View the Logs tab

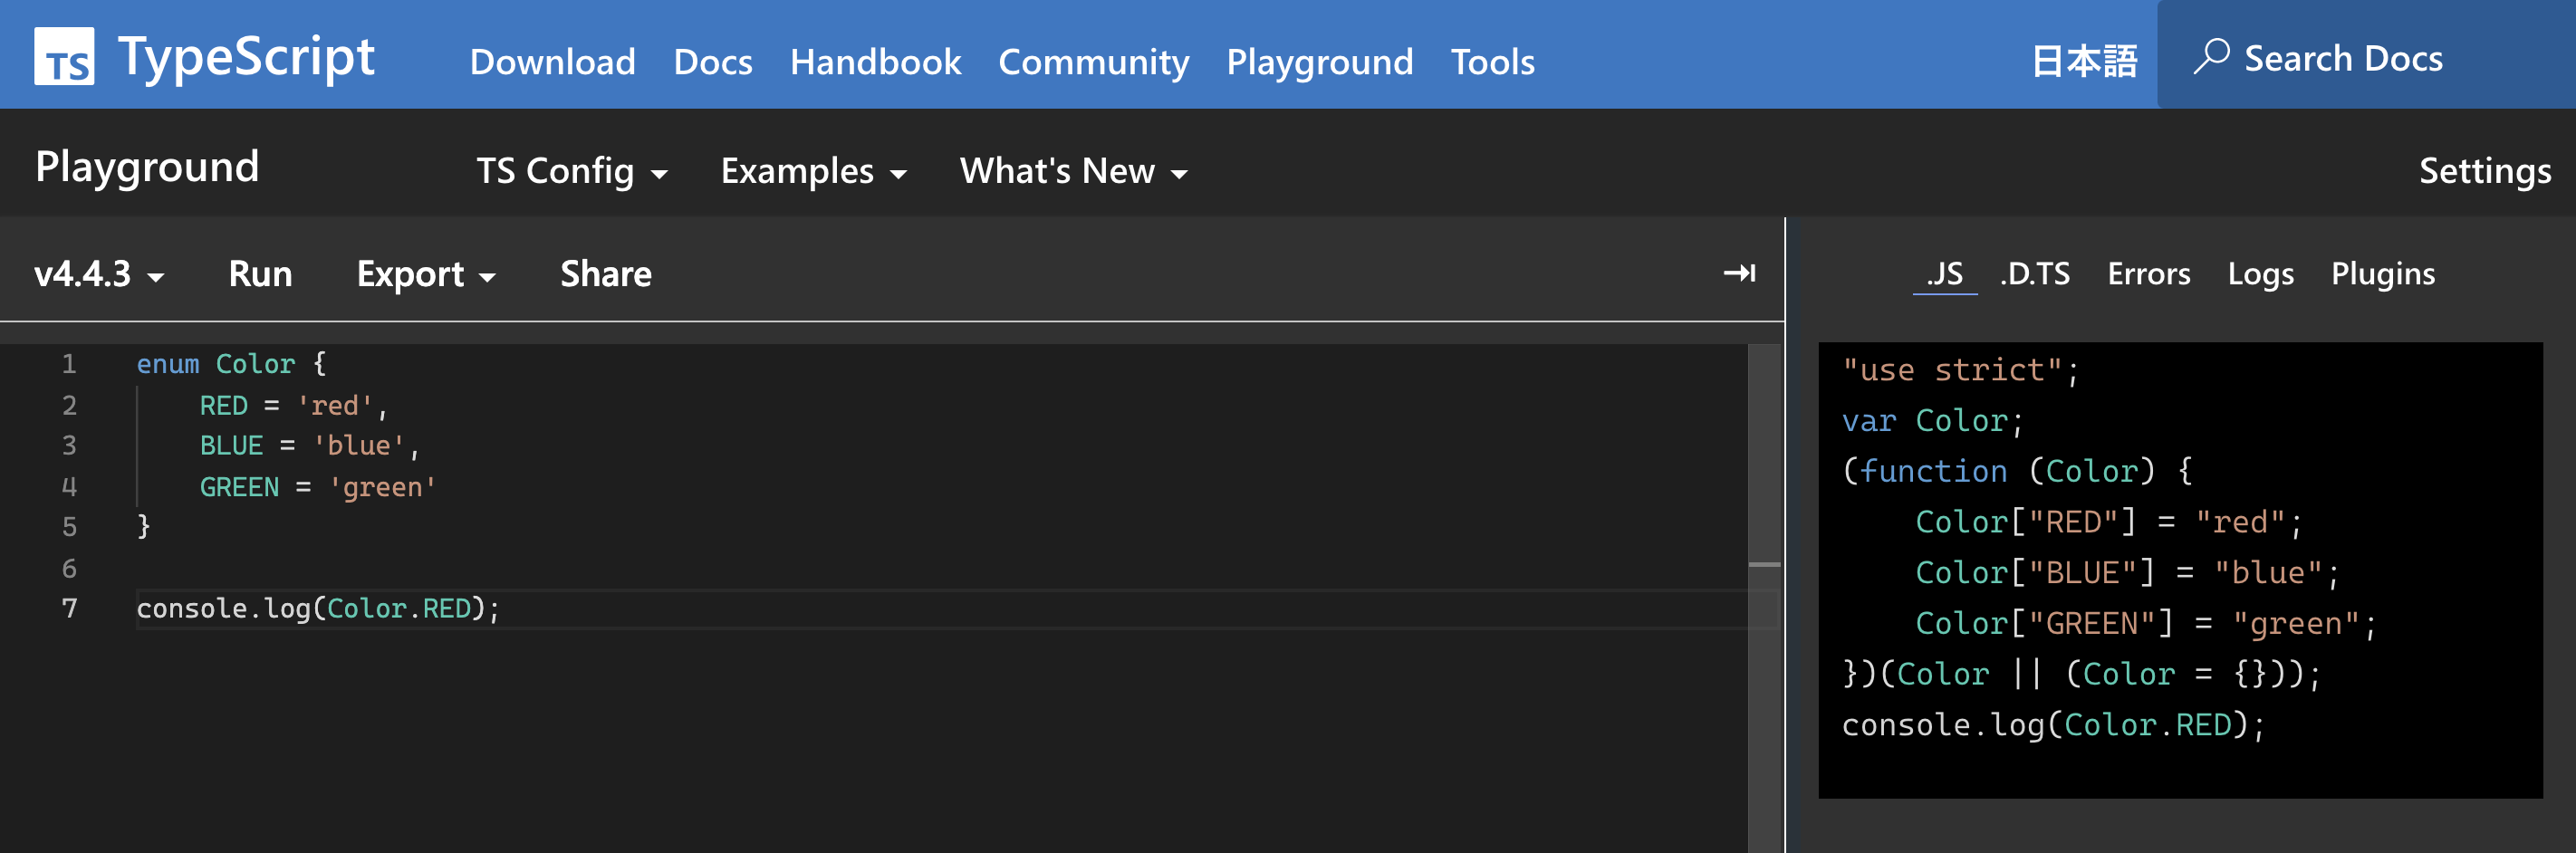pos(2260,274)
